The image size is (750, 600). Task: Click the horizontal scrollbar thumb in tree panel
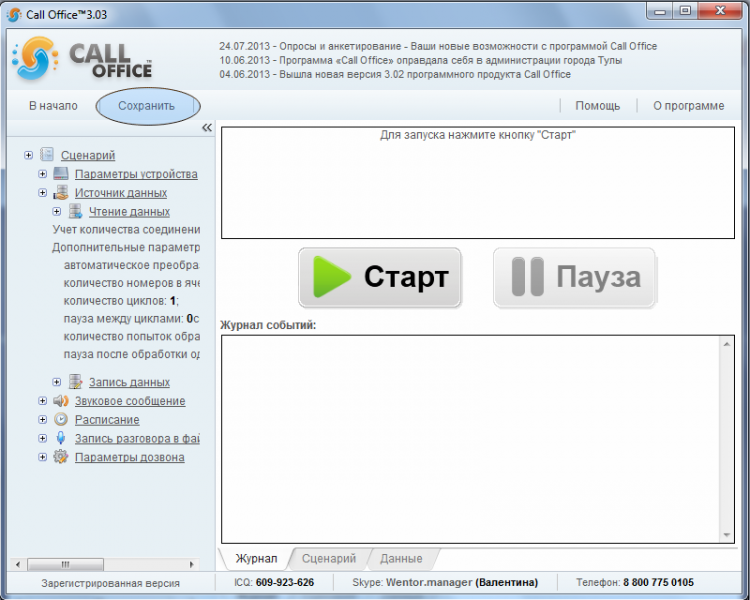point(66,564)
